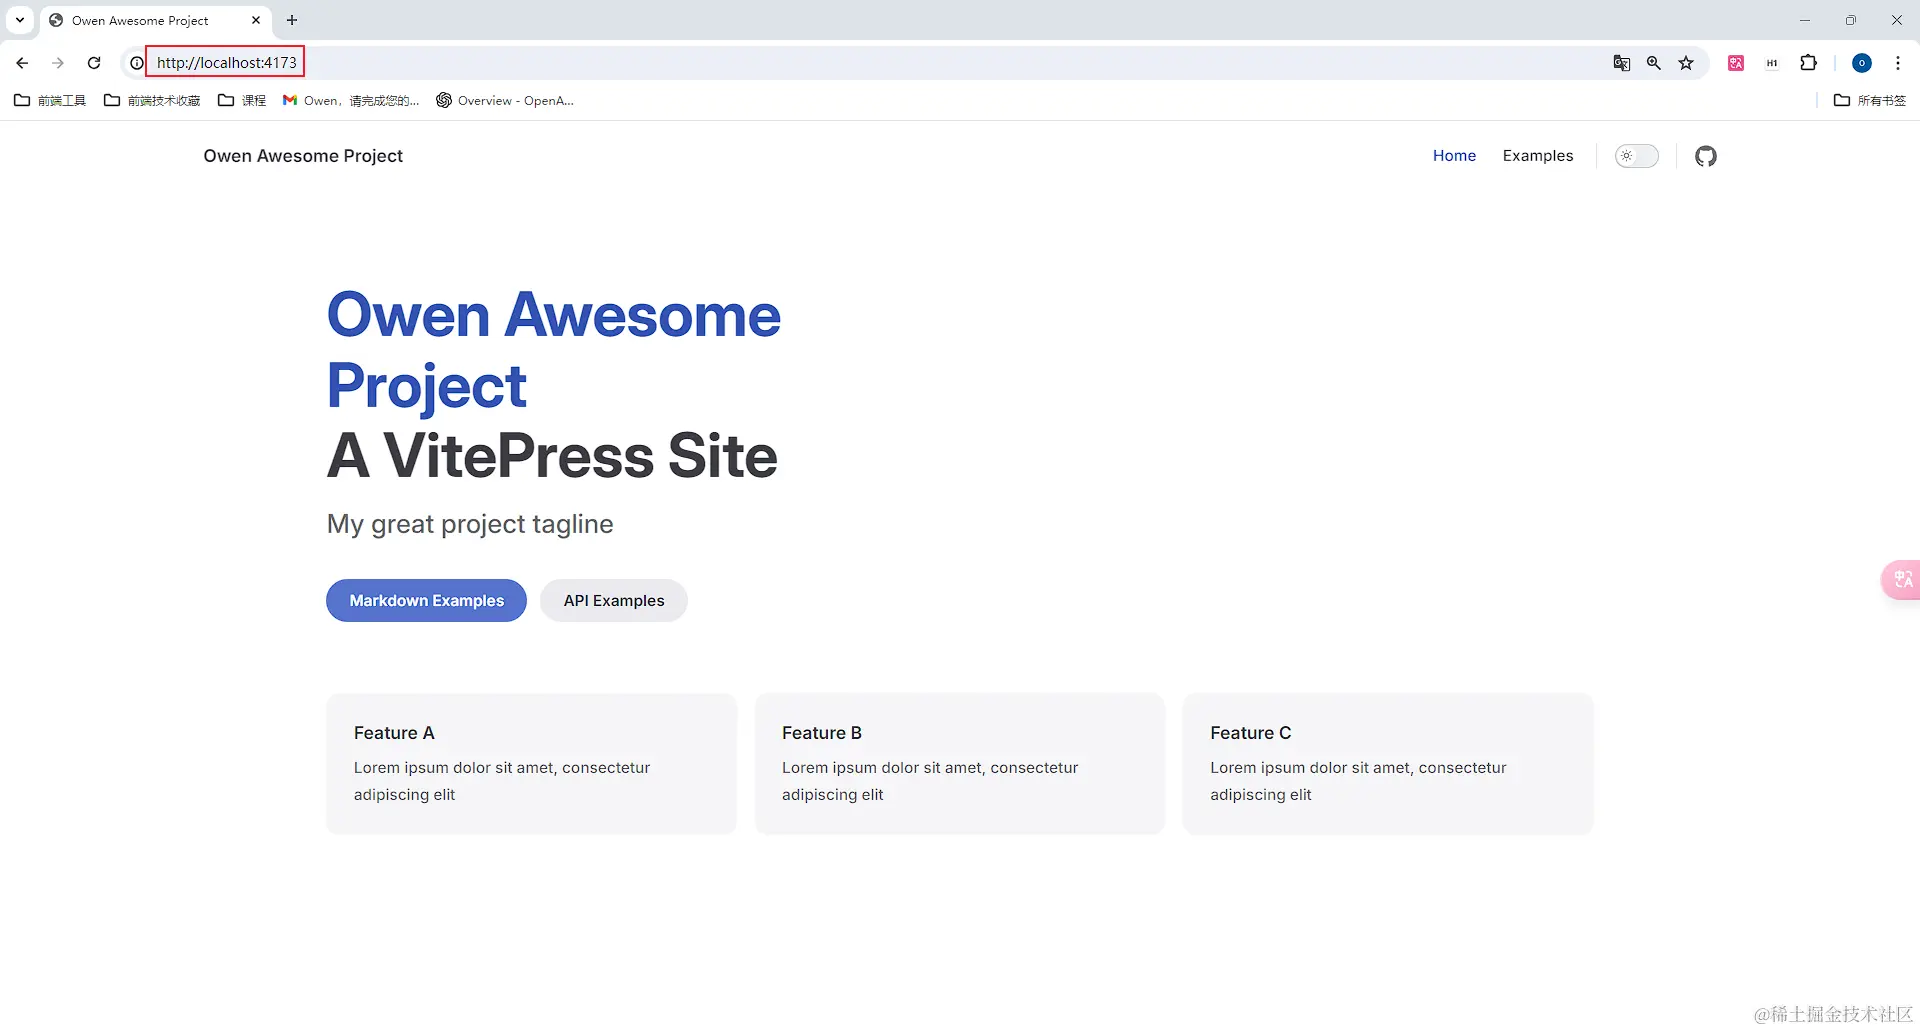The height and width of the screenshot is (1031, 1920).
Task: Toggle the dark mode appearance switch
Action: pyautogui.click(x=1637, y=156)
